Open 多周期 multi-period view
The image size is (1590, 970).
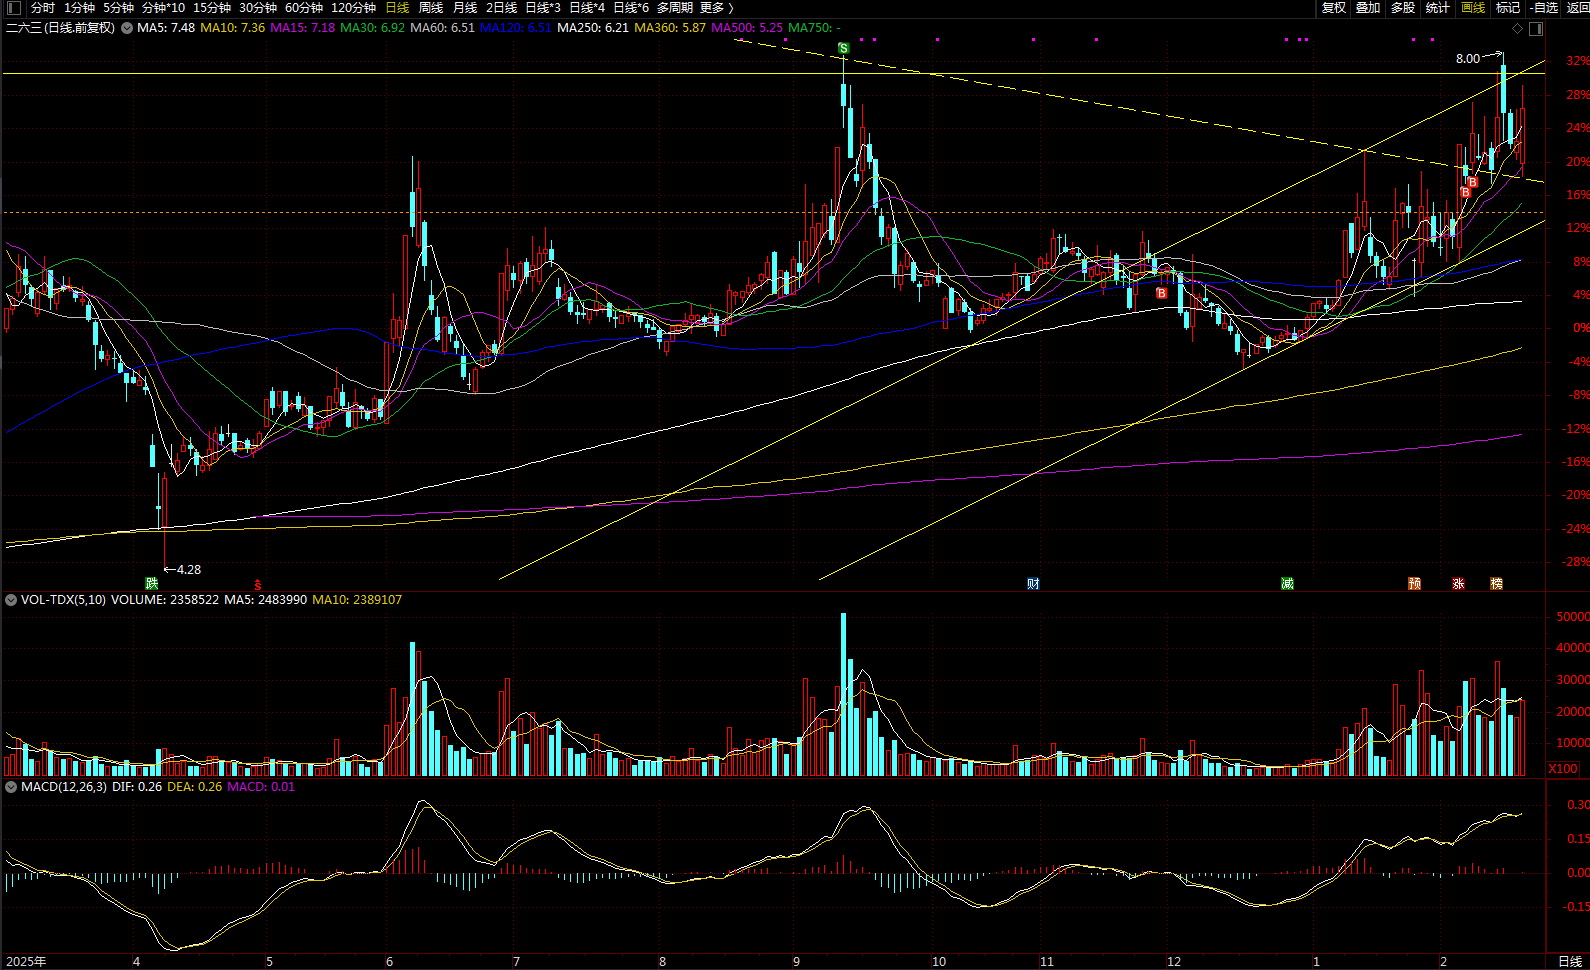pos(675,8)
